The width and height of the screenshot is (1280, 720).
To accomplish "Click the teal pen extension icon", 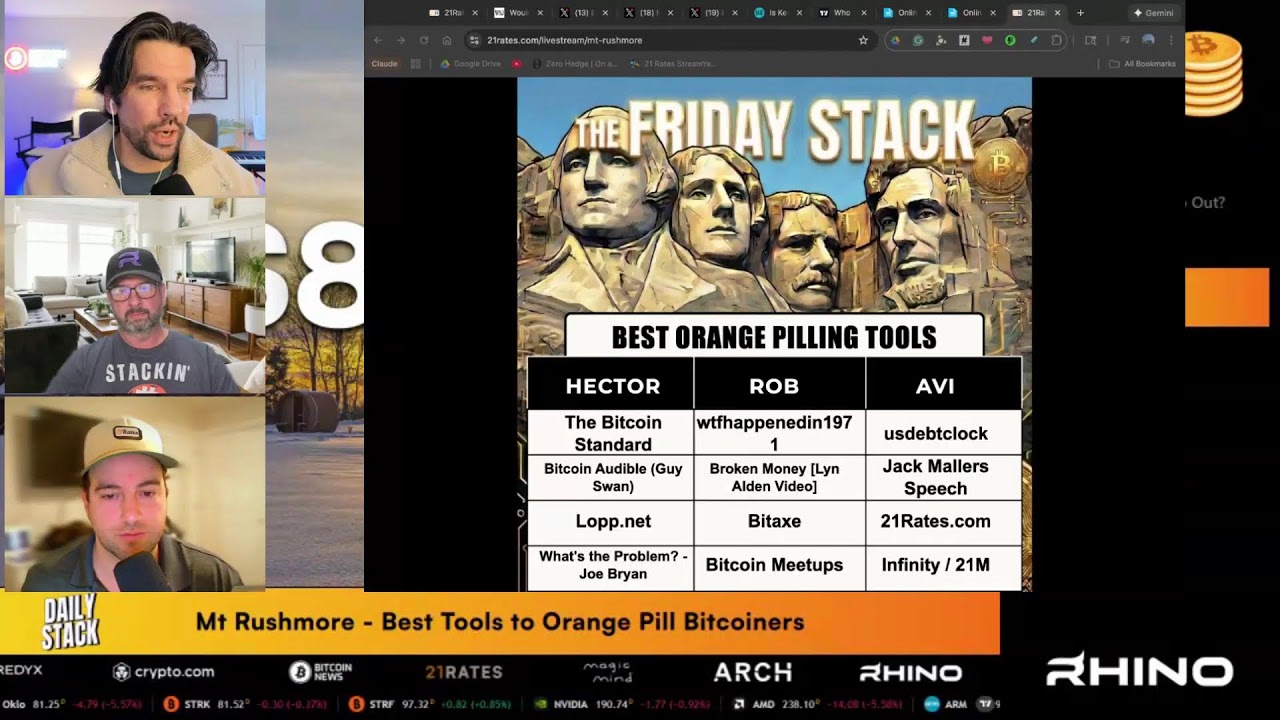I will pyautogui.click(x=1033, y=40).
